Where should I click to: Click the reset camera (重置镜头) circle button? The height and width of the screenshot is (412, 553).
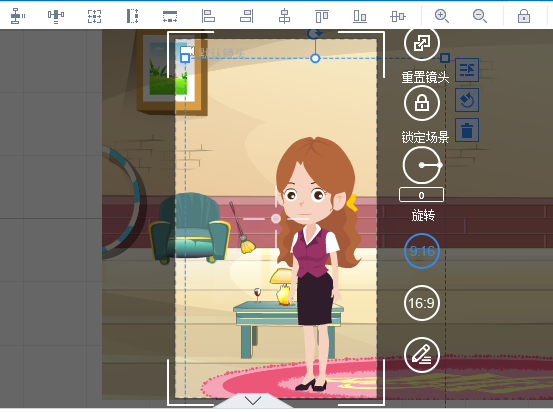pyautogui.click(x=422, y=44)
